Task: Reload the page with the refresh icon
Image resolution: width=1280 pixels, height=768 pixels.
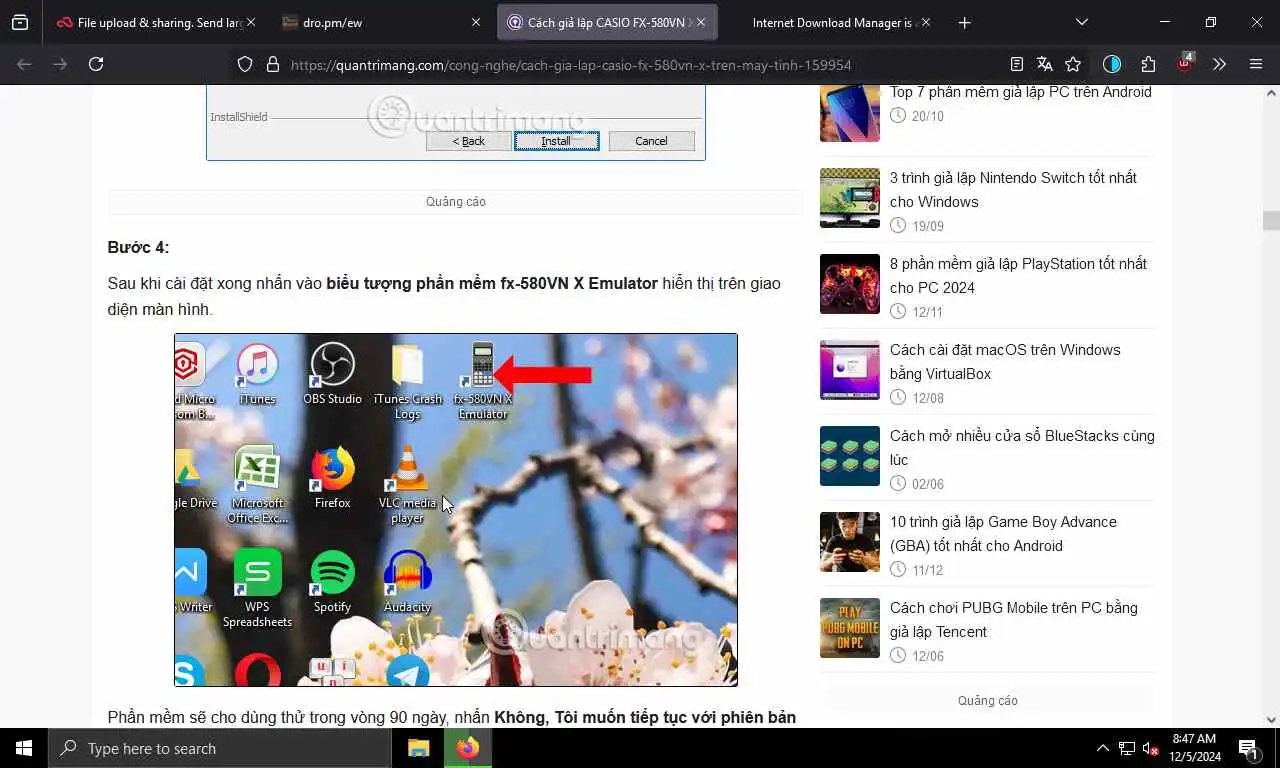Action: click(96, 64)
